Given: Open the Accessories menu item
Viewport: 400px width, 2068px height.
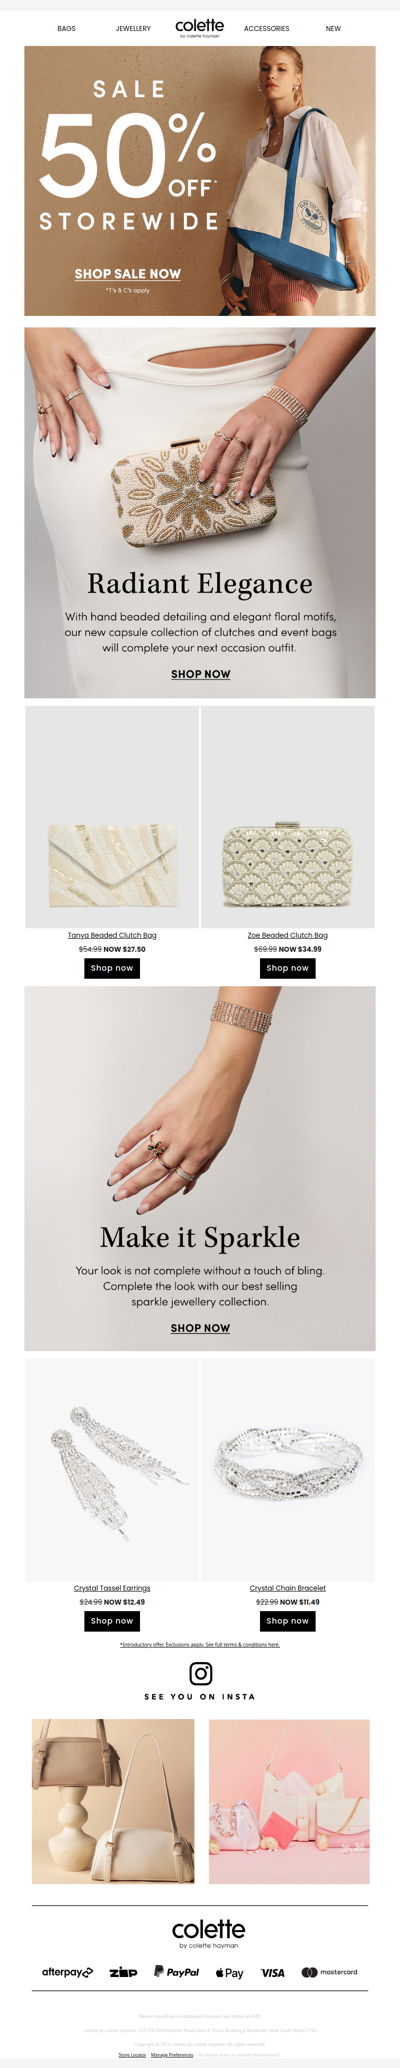Looking at the screenshot, I should tap(267, 29).
